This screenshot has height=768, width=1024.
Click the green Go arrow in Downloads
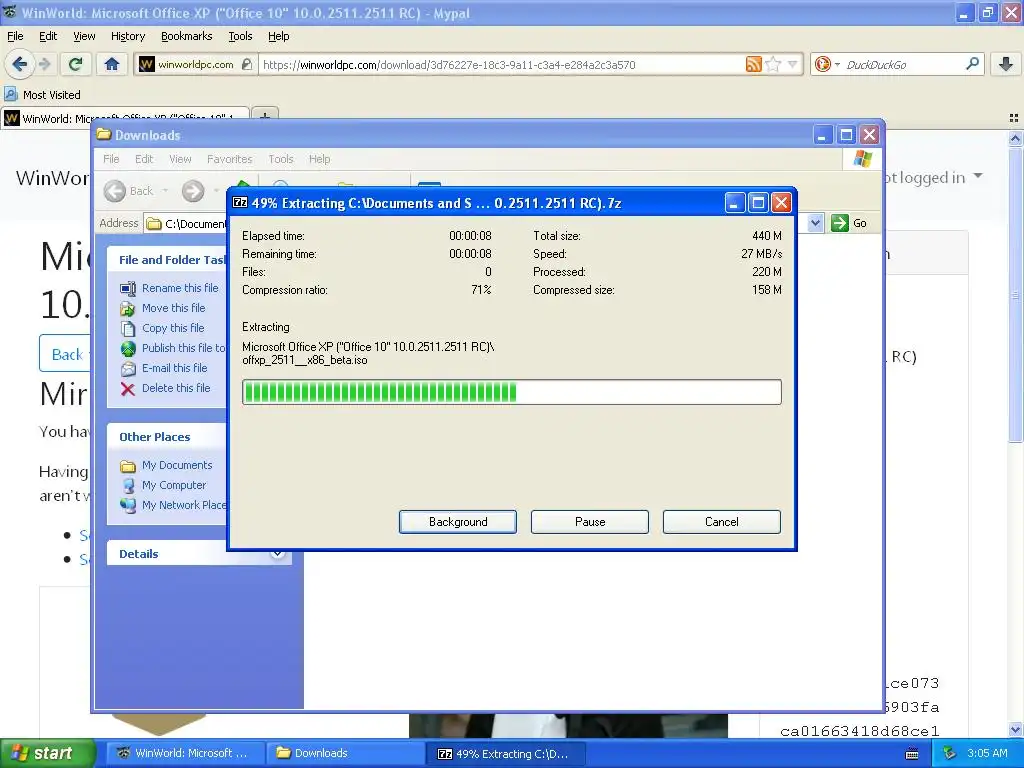click(x=839, y=223)
